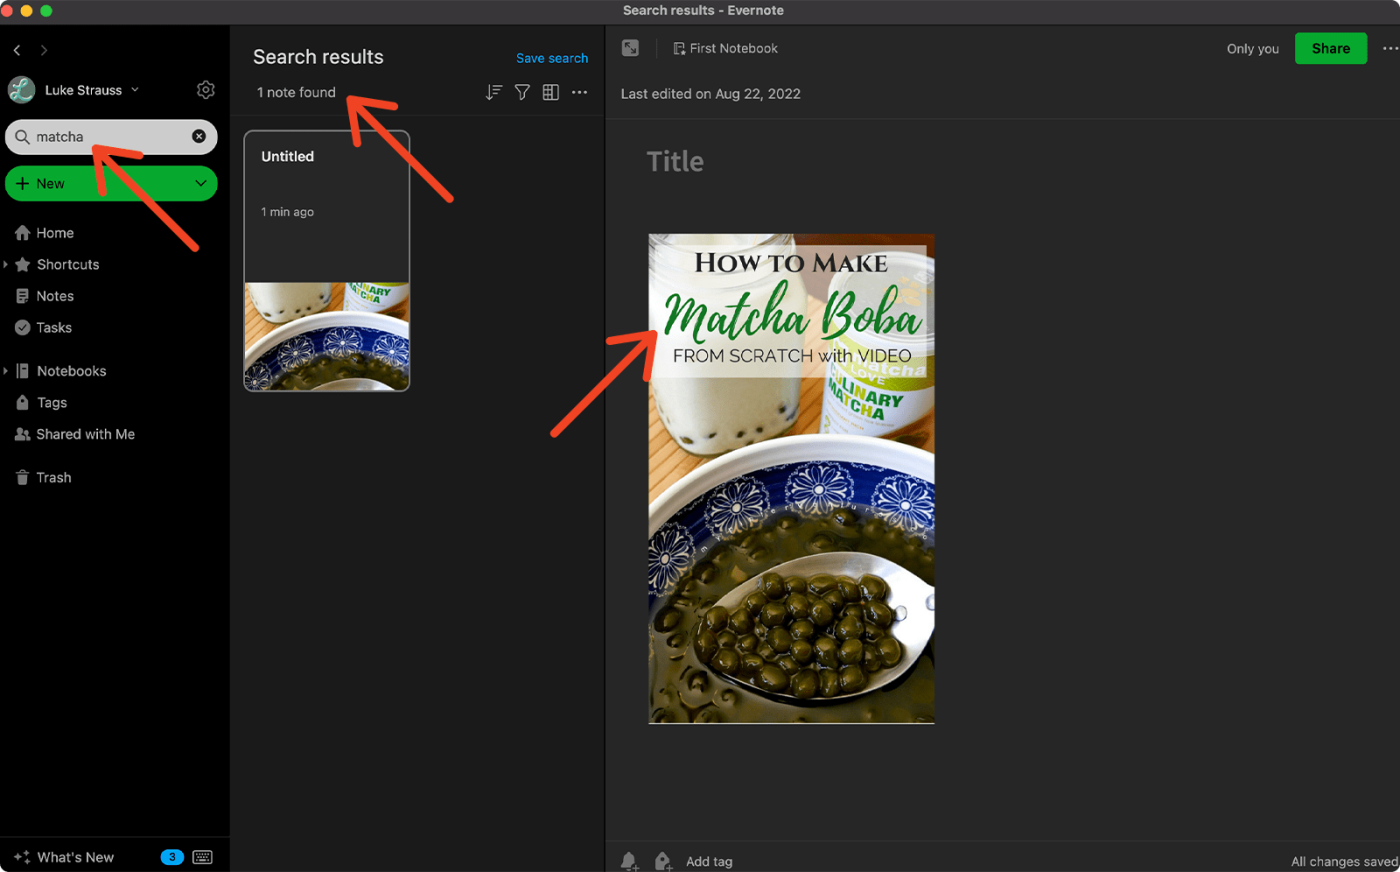Open the New button dropdown arrow
Viewport: 1400px width, 872px height.
click(201, 183)
